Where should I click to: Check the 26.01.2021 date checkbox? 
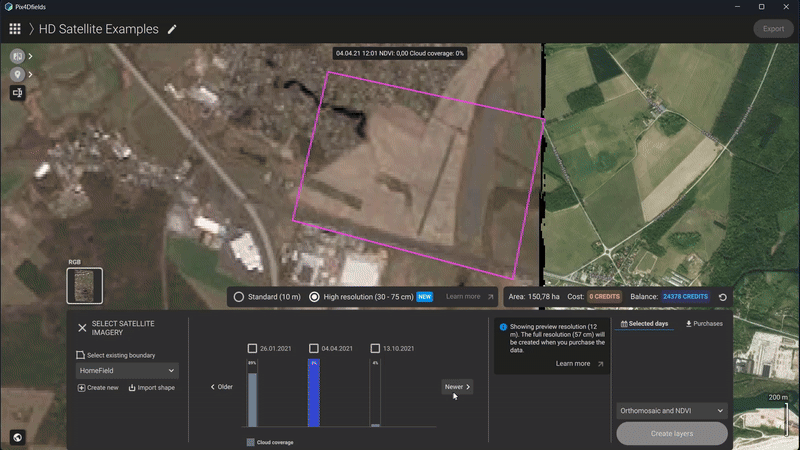coord(253,348)
